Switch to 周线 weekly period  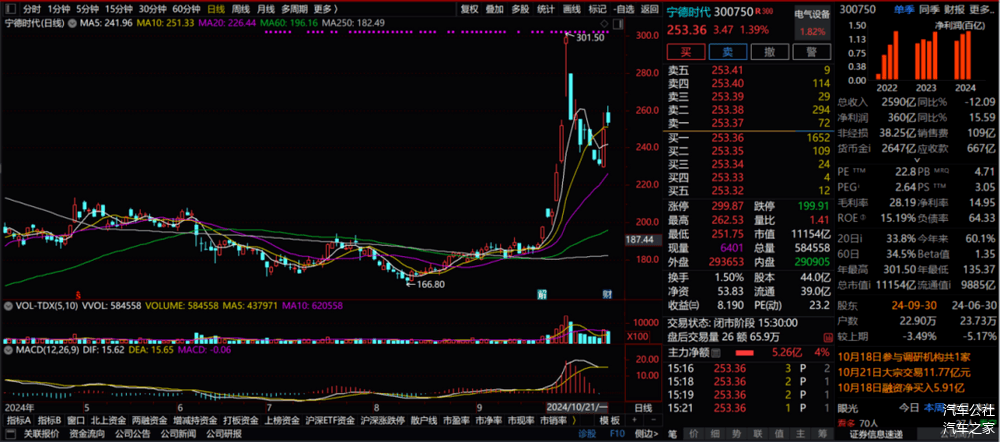click(240, 10)
